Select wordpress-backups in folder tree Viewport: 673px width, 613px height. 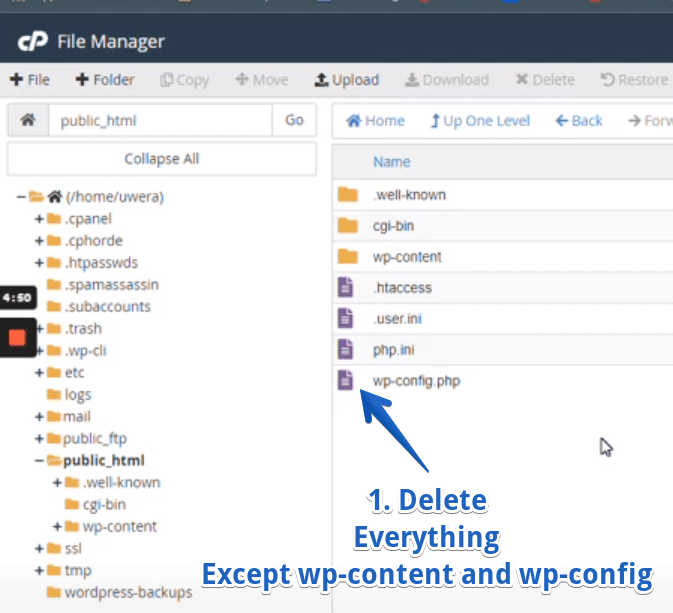point(128,593)
